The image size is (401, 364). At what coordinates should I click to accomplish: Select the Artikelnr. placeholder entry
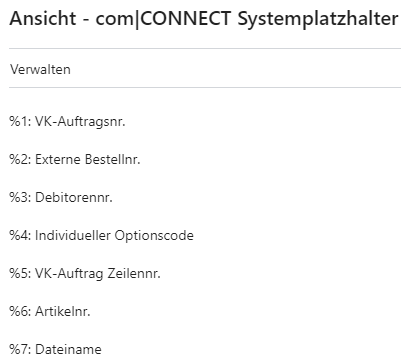pos(50,311)
